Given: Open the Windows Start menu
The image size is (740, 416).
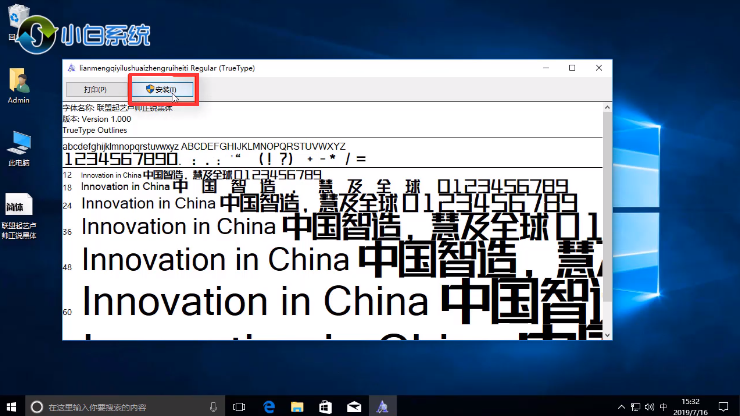Looking at the screenshot, I should click(12, 406).
